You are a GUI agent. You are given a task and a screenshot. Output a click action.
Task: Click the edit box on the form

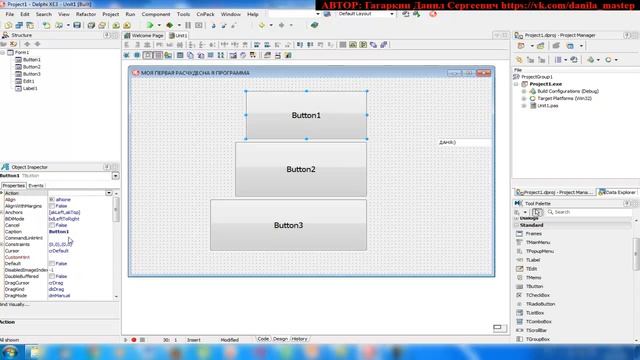(464, 142)
